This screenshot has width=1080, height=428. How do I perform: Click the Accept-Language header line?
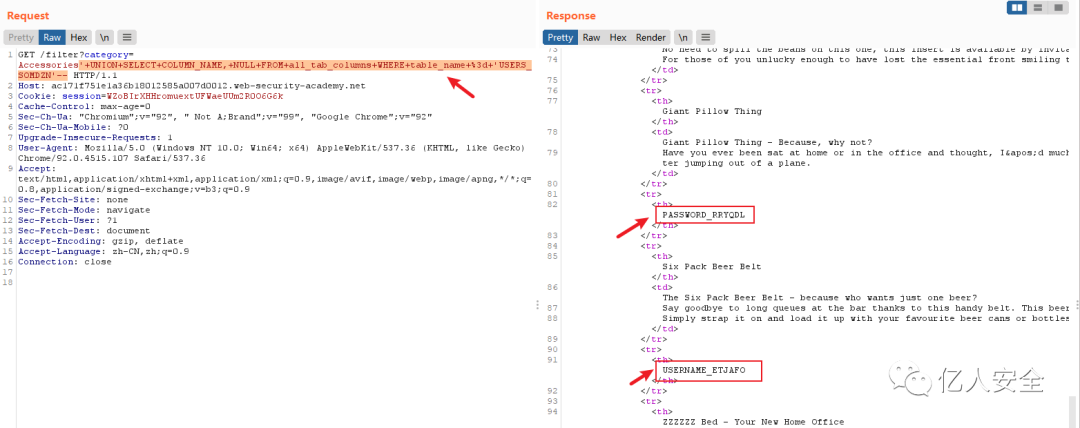103,252
